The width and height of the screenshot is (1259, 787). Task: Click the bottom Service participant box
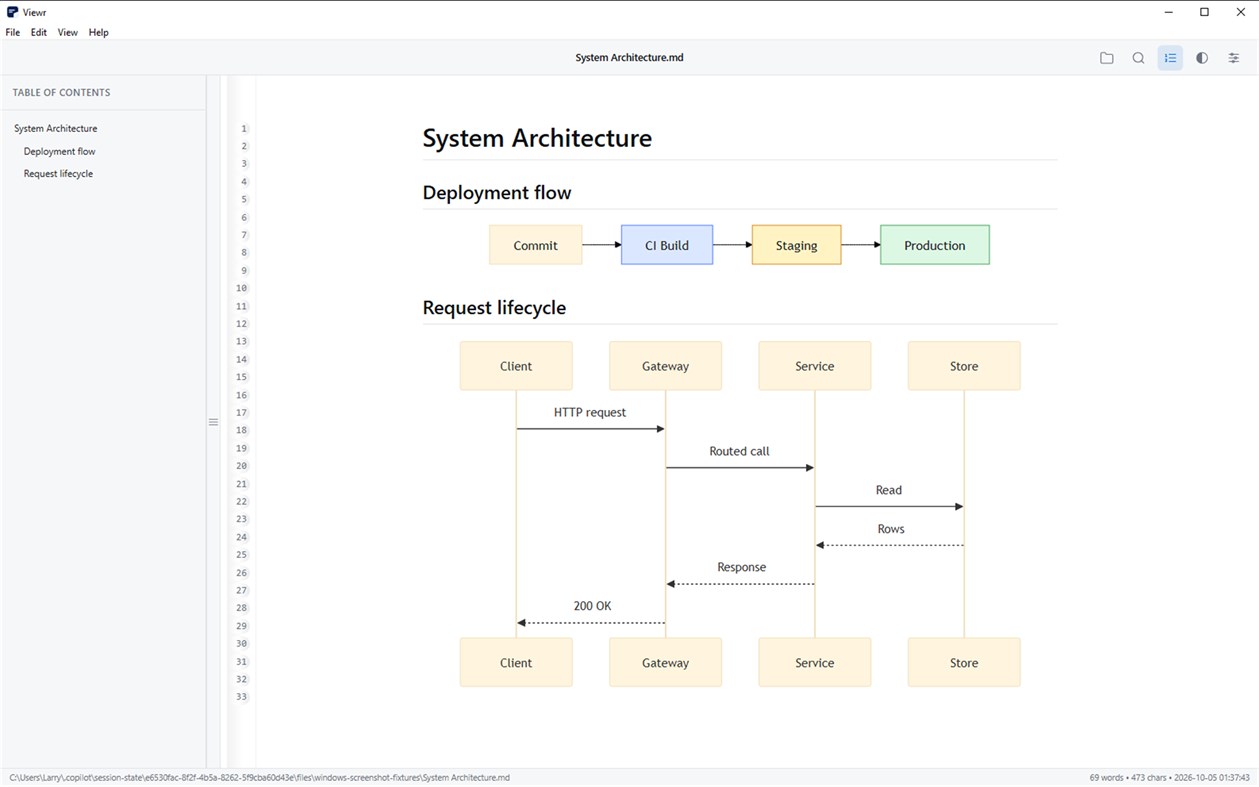click(815, 663)
